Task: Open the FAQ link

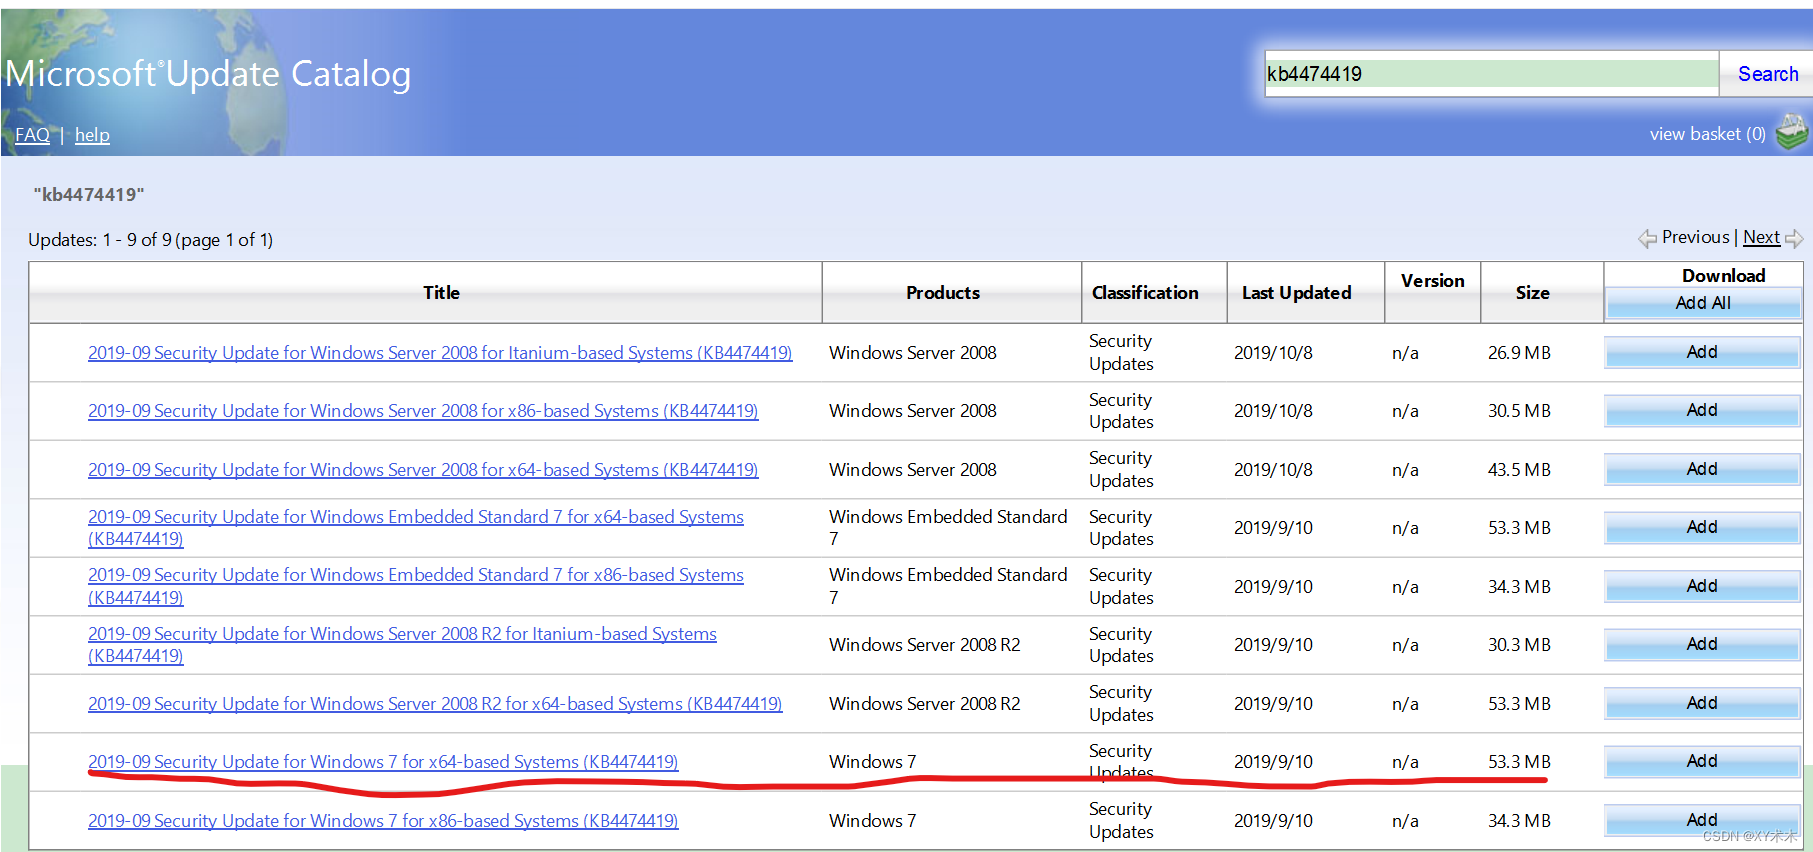Action: (x=32, y=135)
